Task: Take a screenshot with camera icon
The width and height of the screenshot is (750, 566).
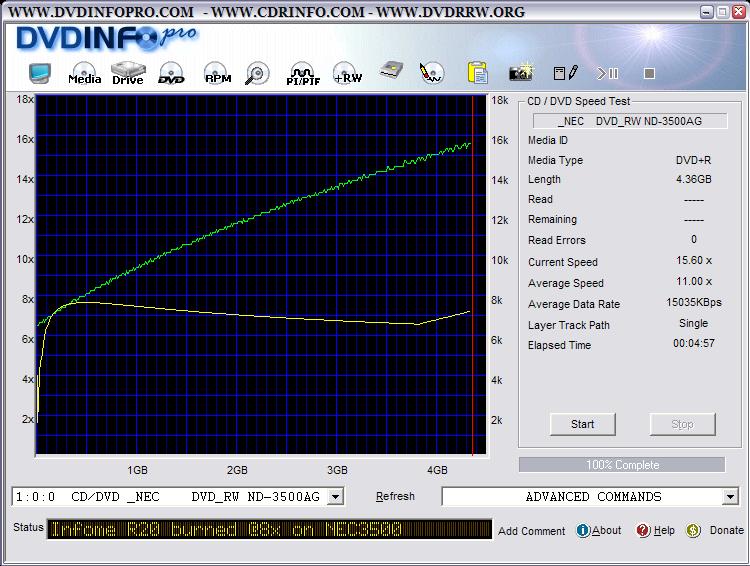Action: point(521,73)
